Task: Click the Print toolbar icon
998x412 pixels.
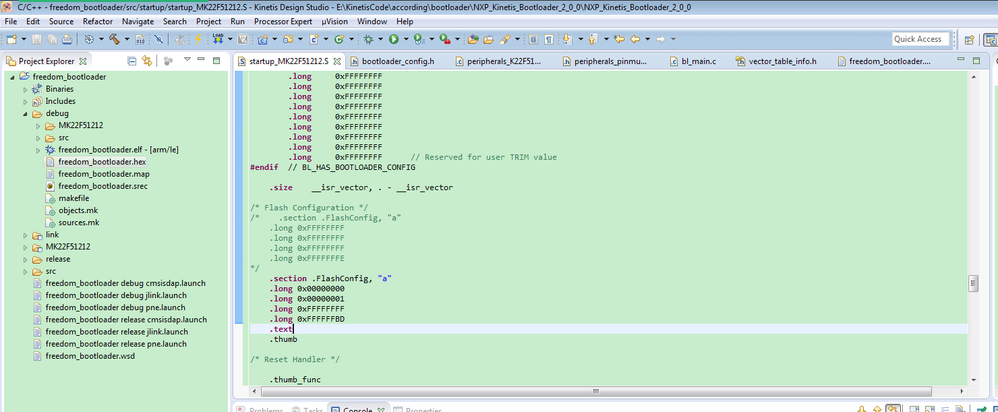Action: (67, 39)
